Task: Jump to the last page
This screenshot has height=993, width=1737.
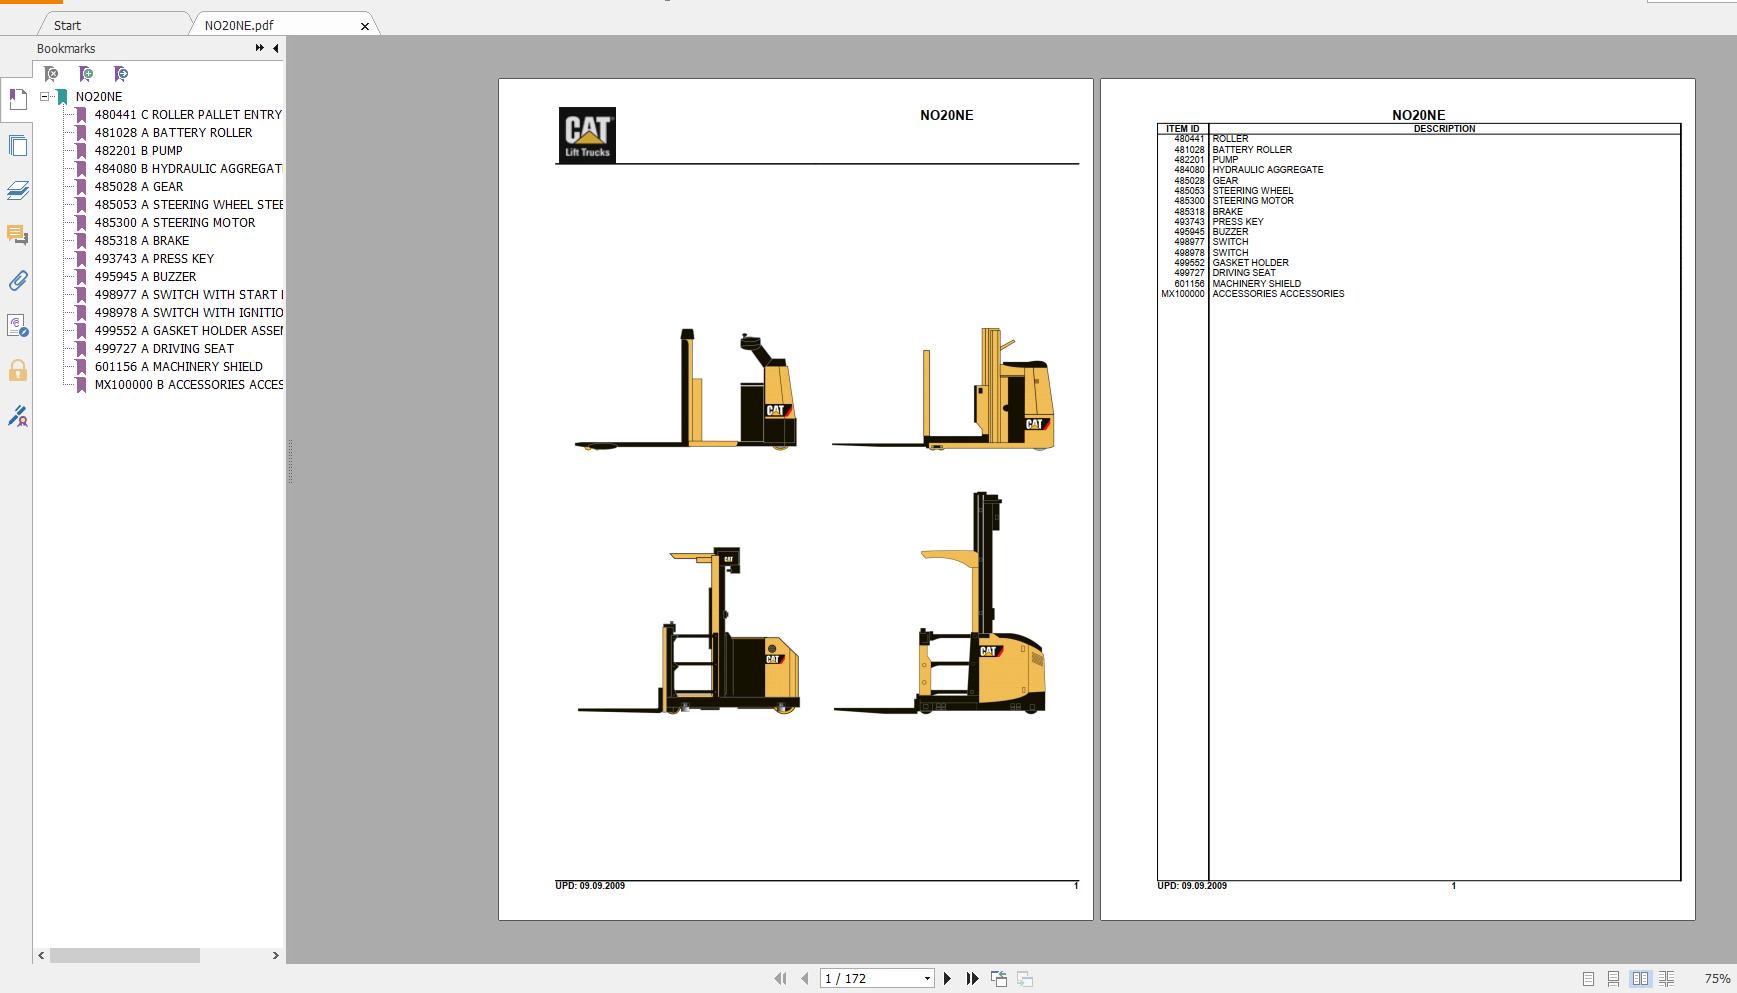Action: (971, 979)
